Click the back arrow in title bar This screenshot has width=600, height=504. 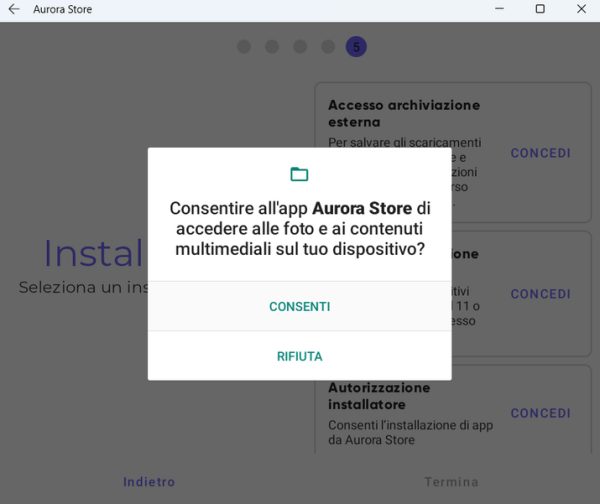(x=14, y=9)
